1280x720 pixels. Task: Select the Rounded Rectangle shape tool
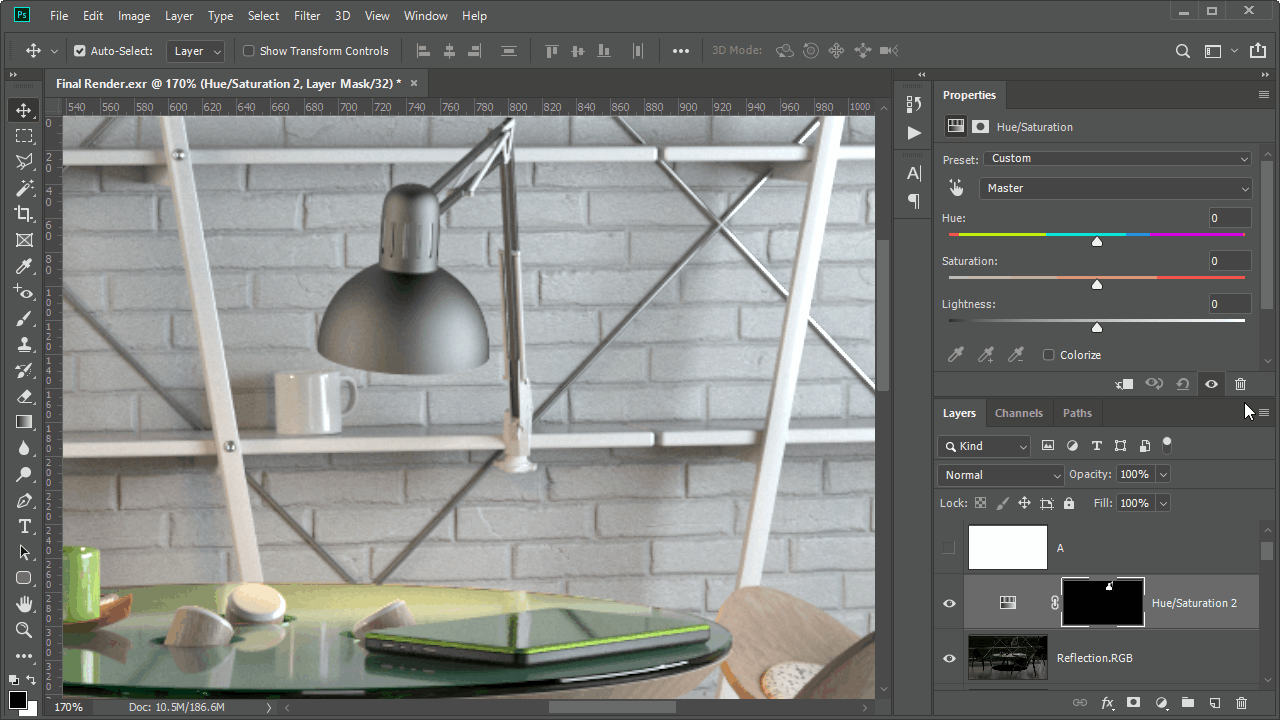pos(24,578)
